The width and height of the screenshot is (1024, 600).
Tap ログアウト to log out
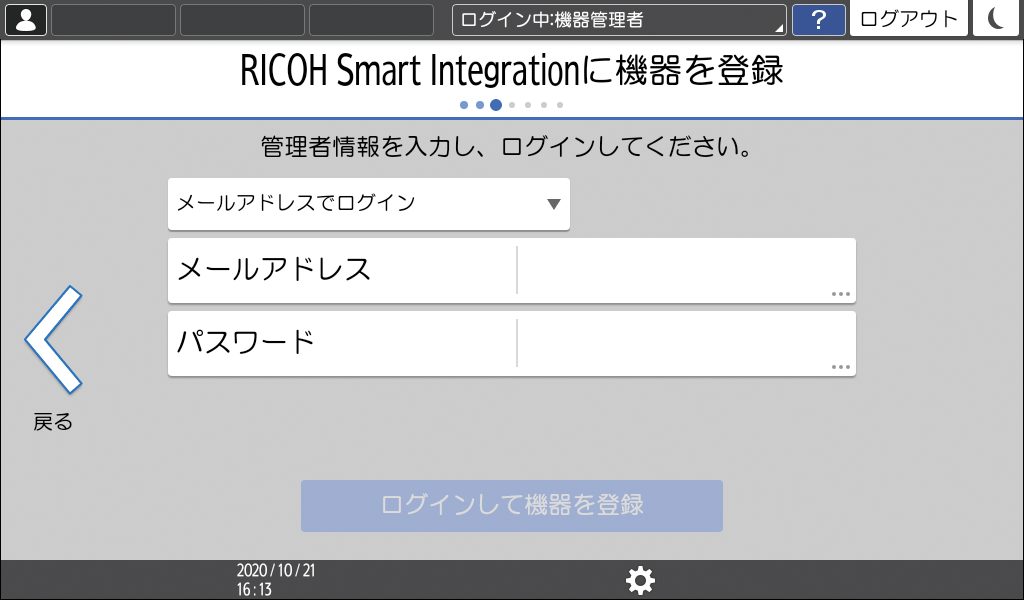pyautogui.click(x=908, y=19)
